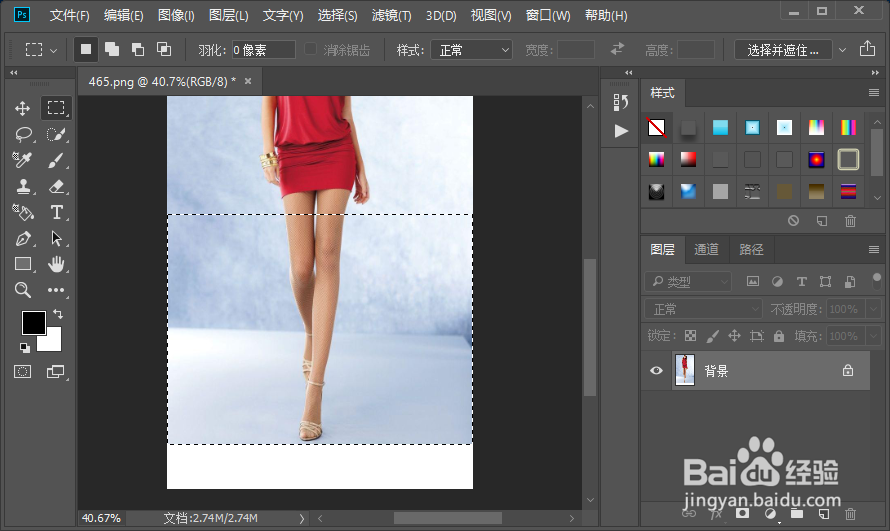The width and height of the screenshot is (890, 531).
Task: Click the 选择并遮住 button
Action: pos(783,49)
